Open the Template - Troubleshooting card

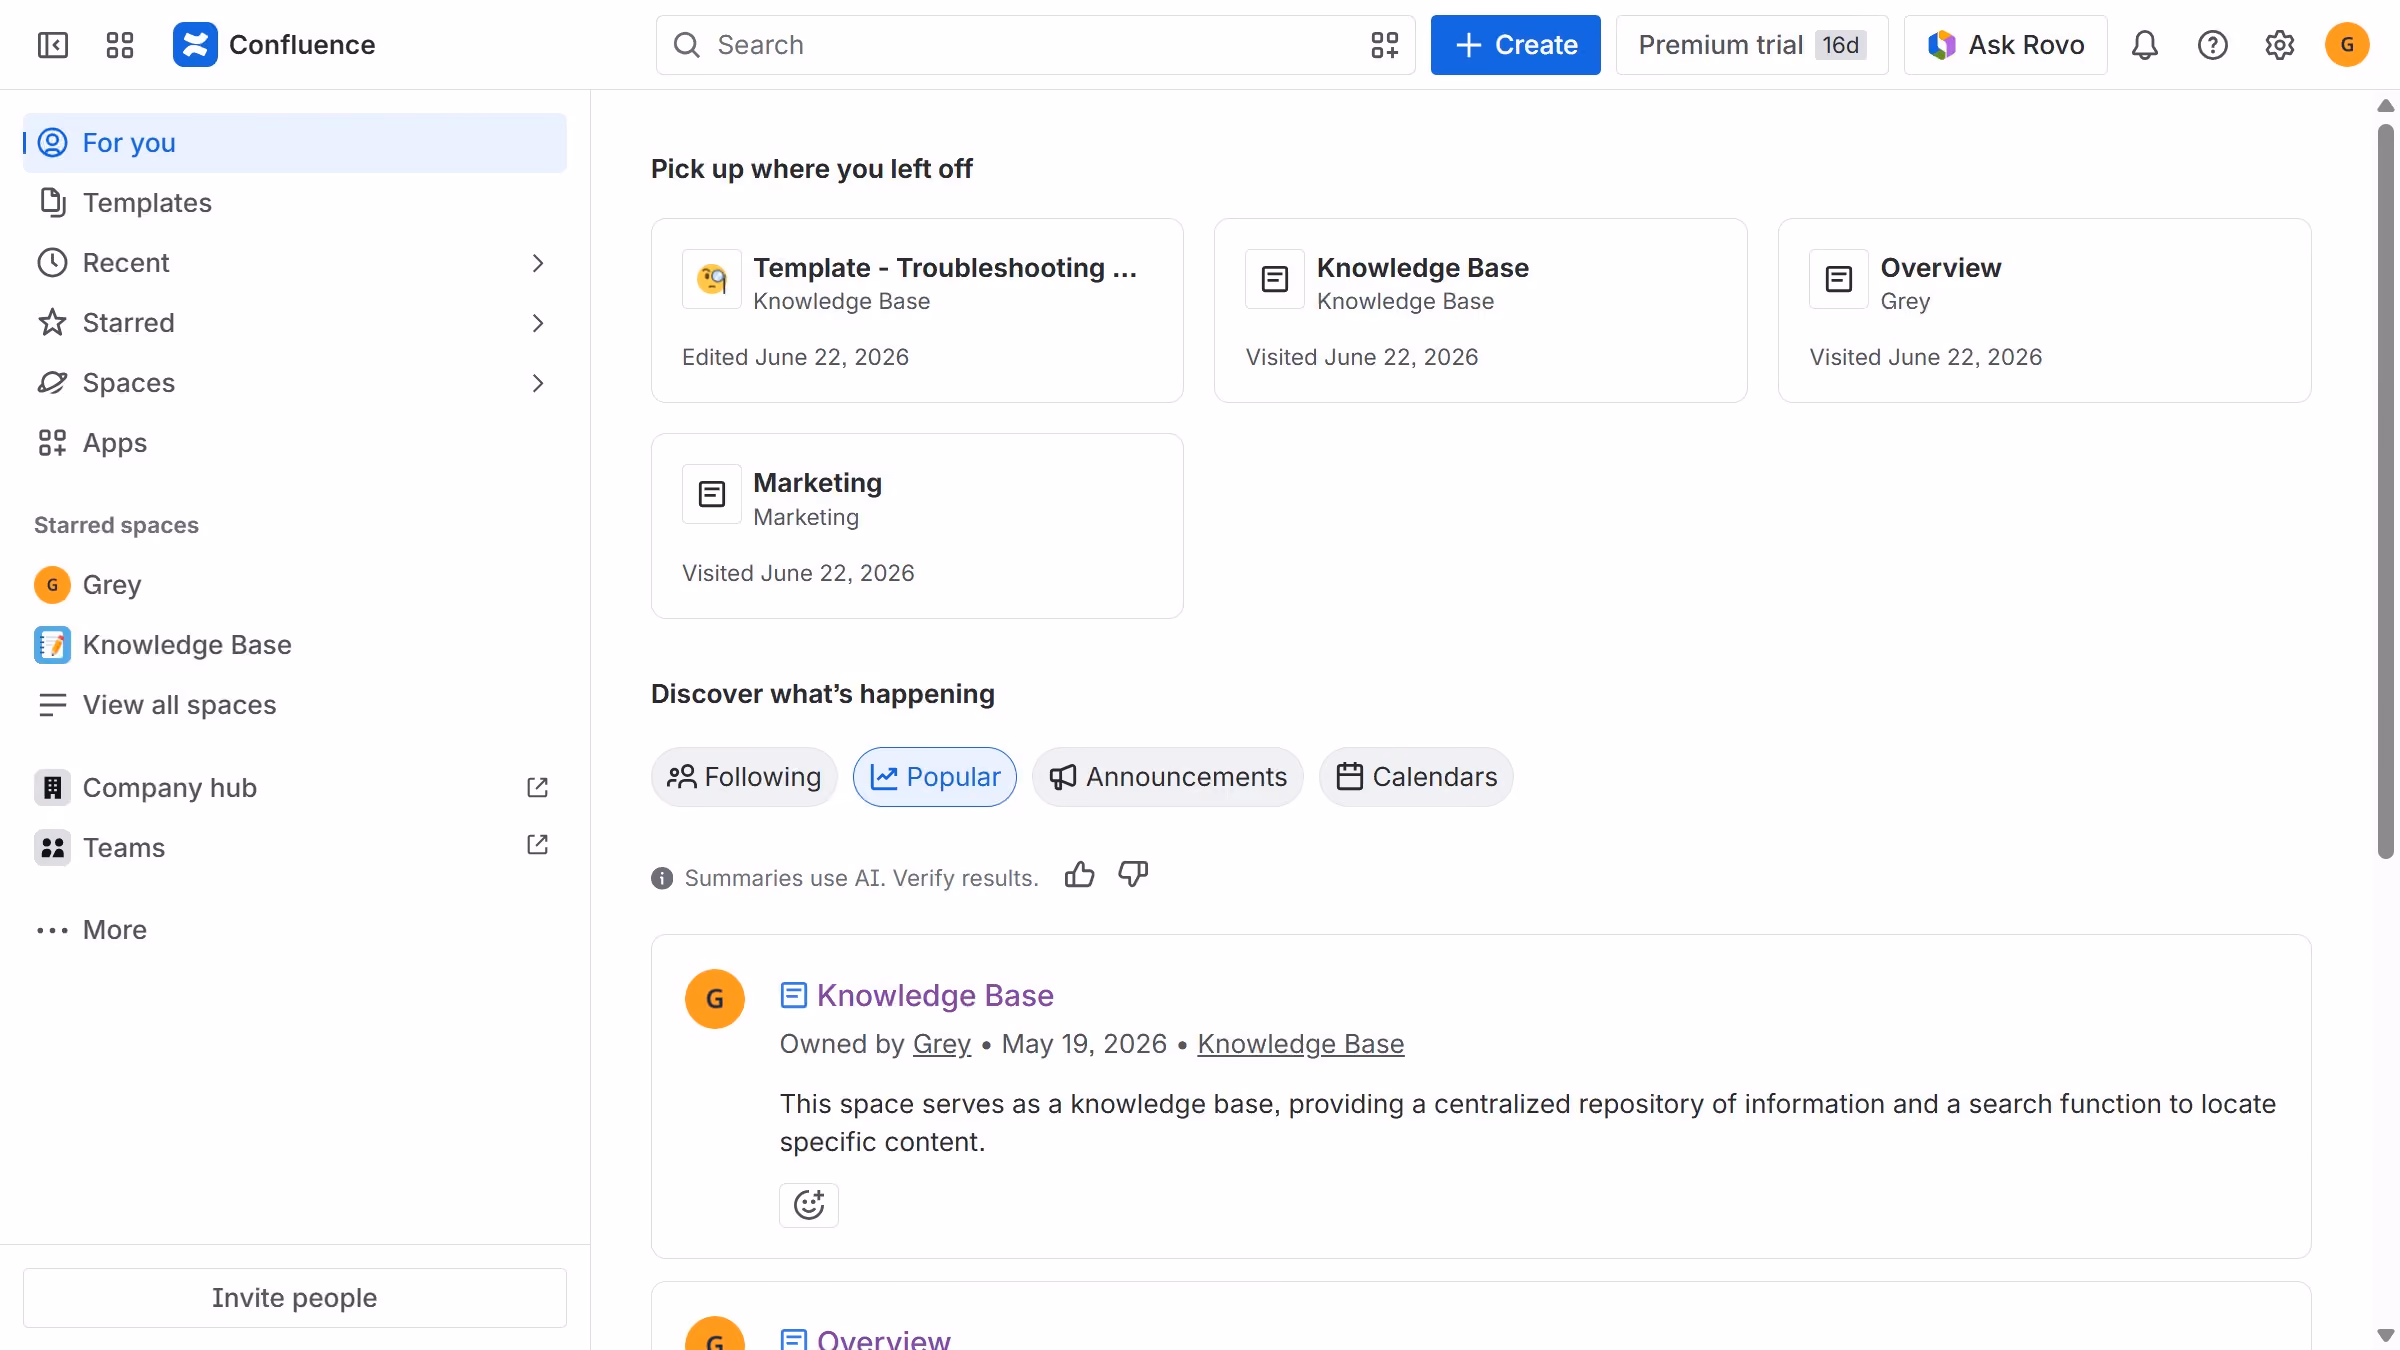point(917,311)
